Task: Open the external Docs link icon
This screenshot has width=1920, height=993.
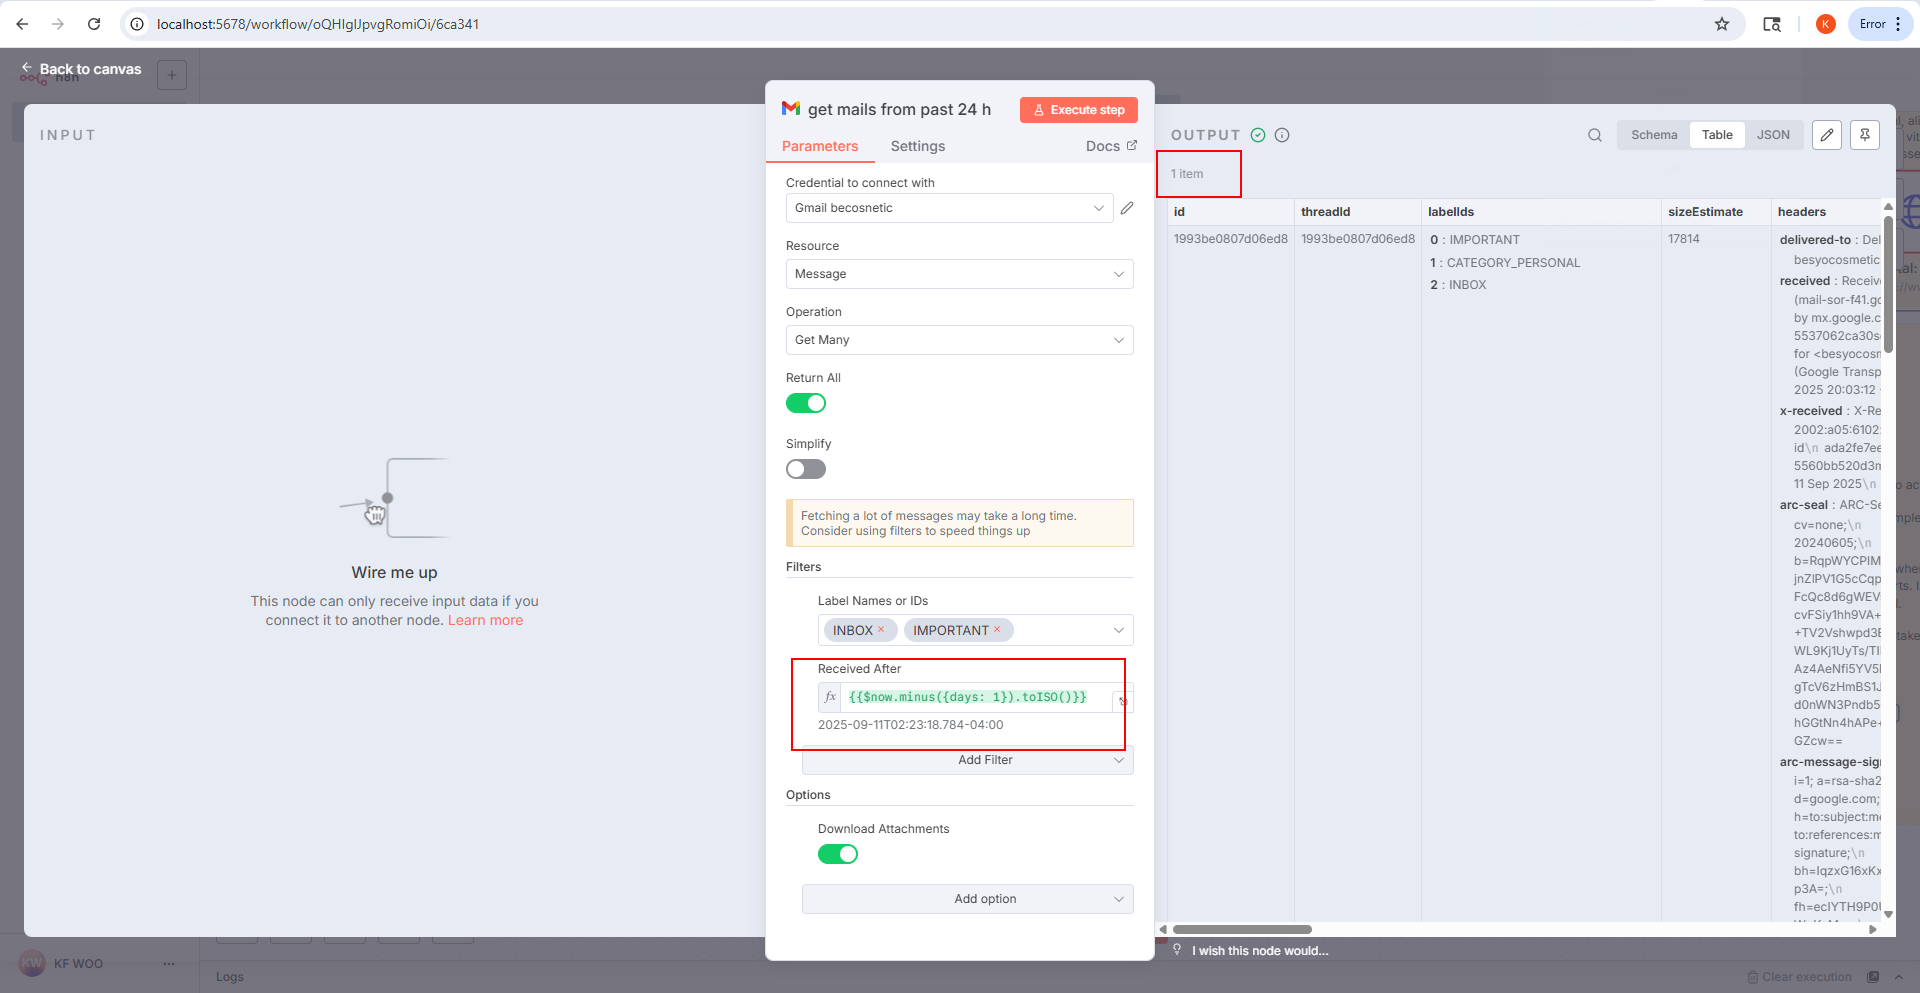Action: tap(1132, 145)
